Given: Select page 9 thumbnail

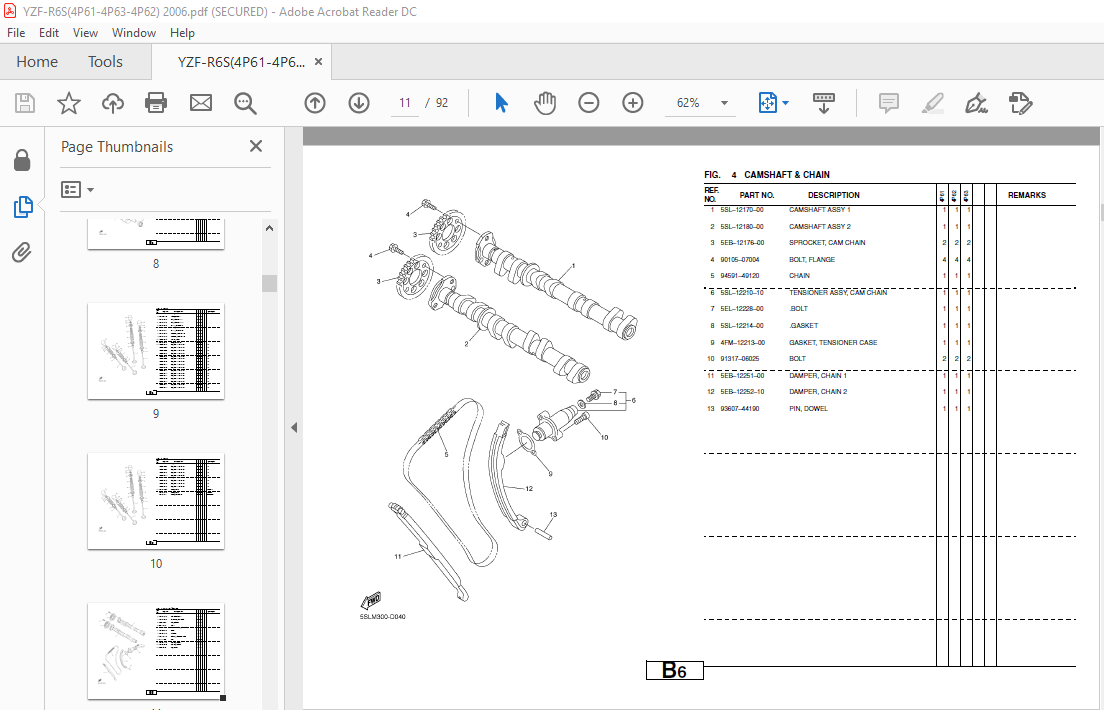Looking at the screenshot, I should (156, 351).
